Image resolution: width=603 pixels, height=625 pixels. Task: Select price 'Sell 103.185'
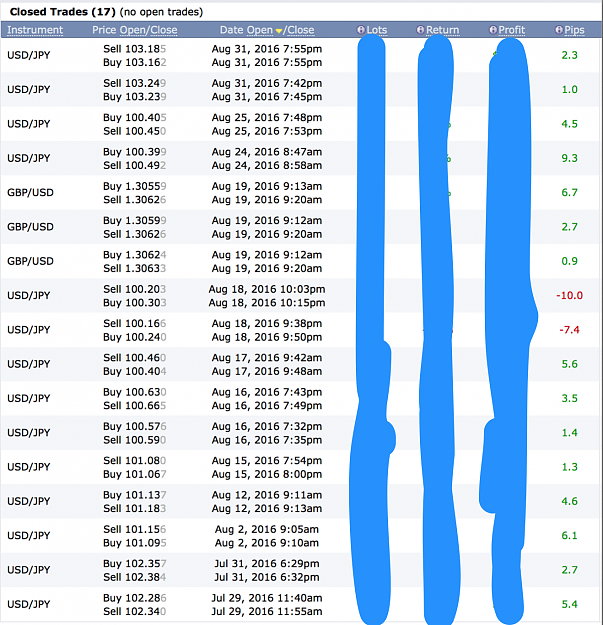(135, 49)
